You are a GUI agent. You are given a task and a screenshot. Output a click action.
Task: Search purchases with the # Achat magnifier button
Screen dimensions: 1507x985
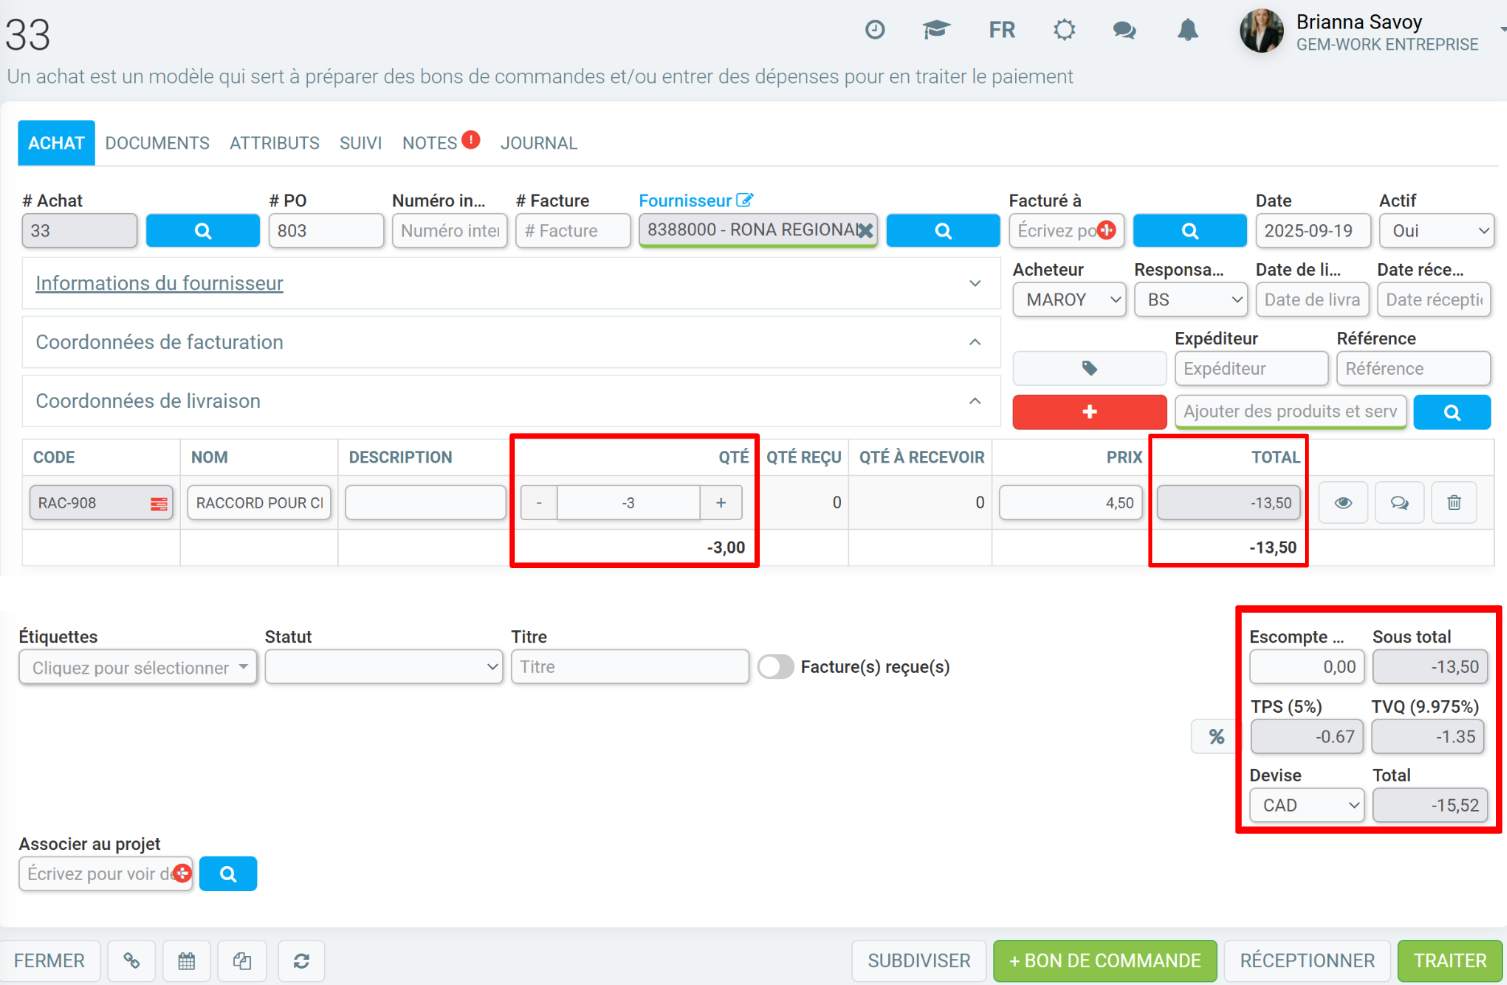(203, 230)
